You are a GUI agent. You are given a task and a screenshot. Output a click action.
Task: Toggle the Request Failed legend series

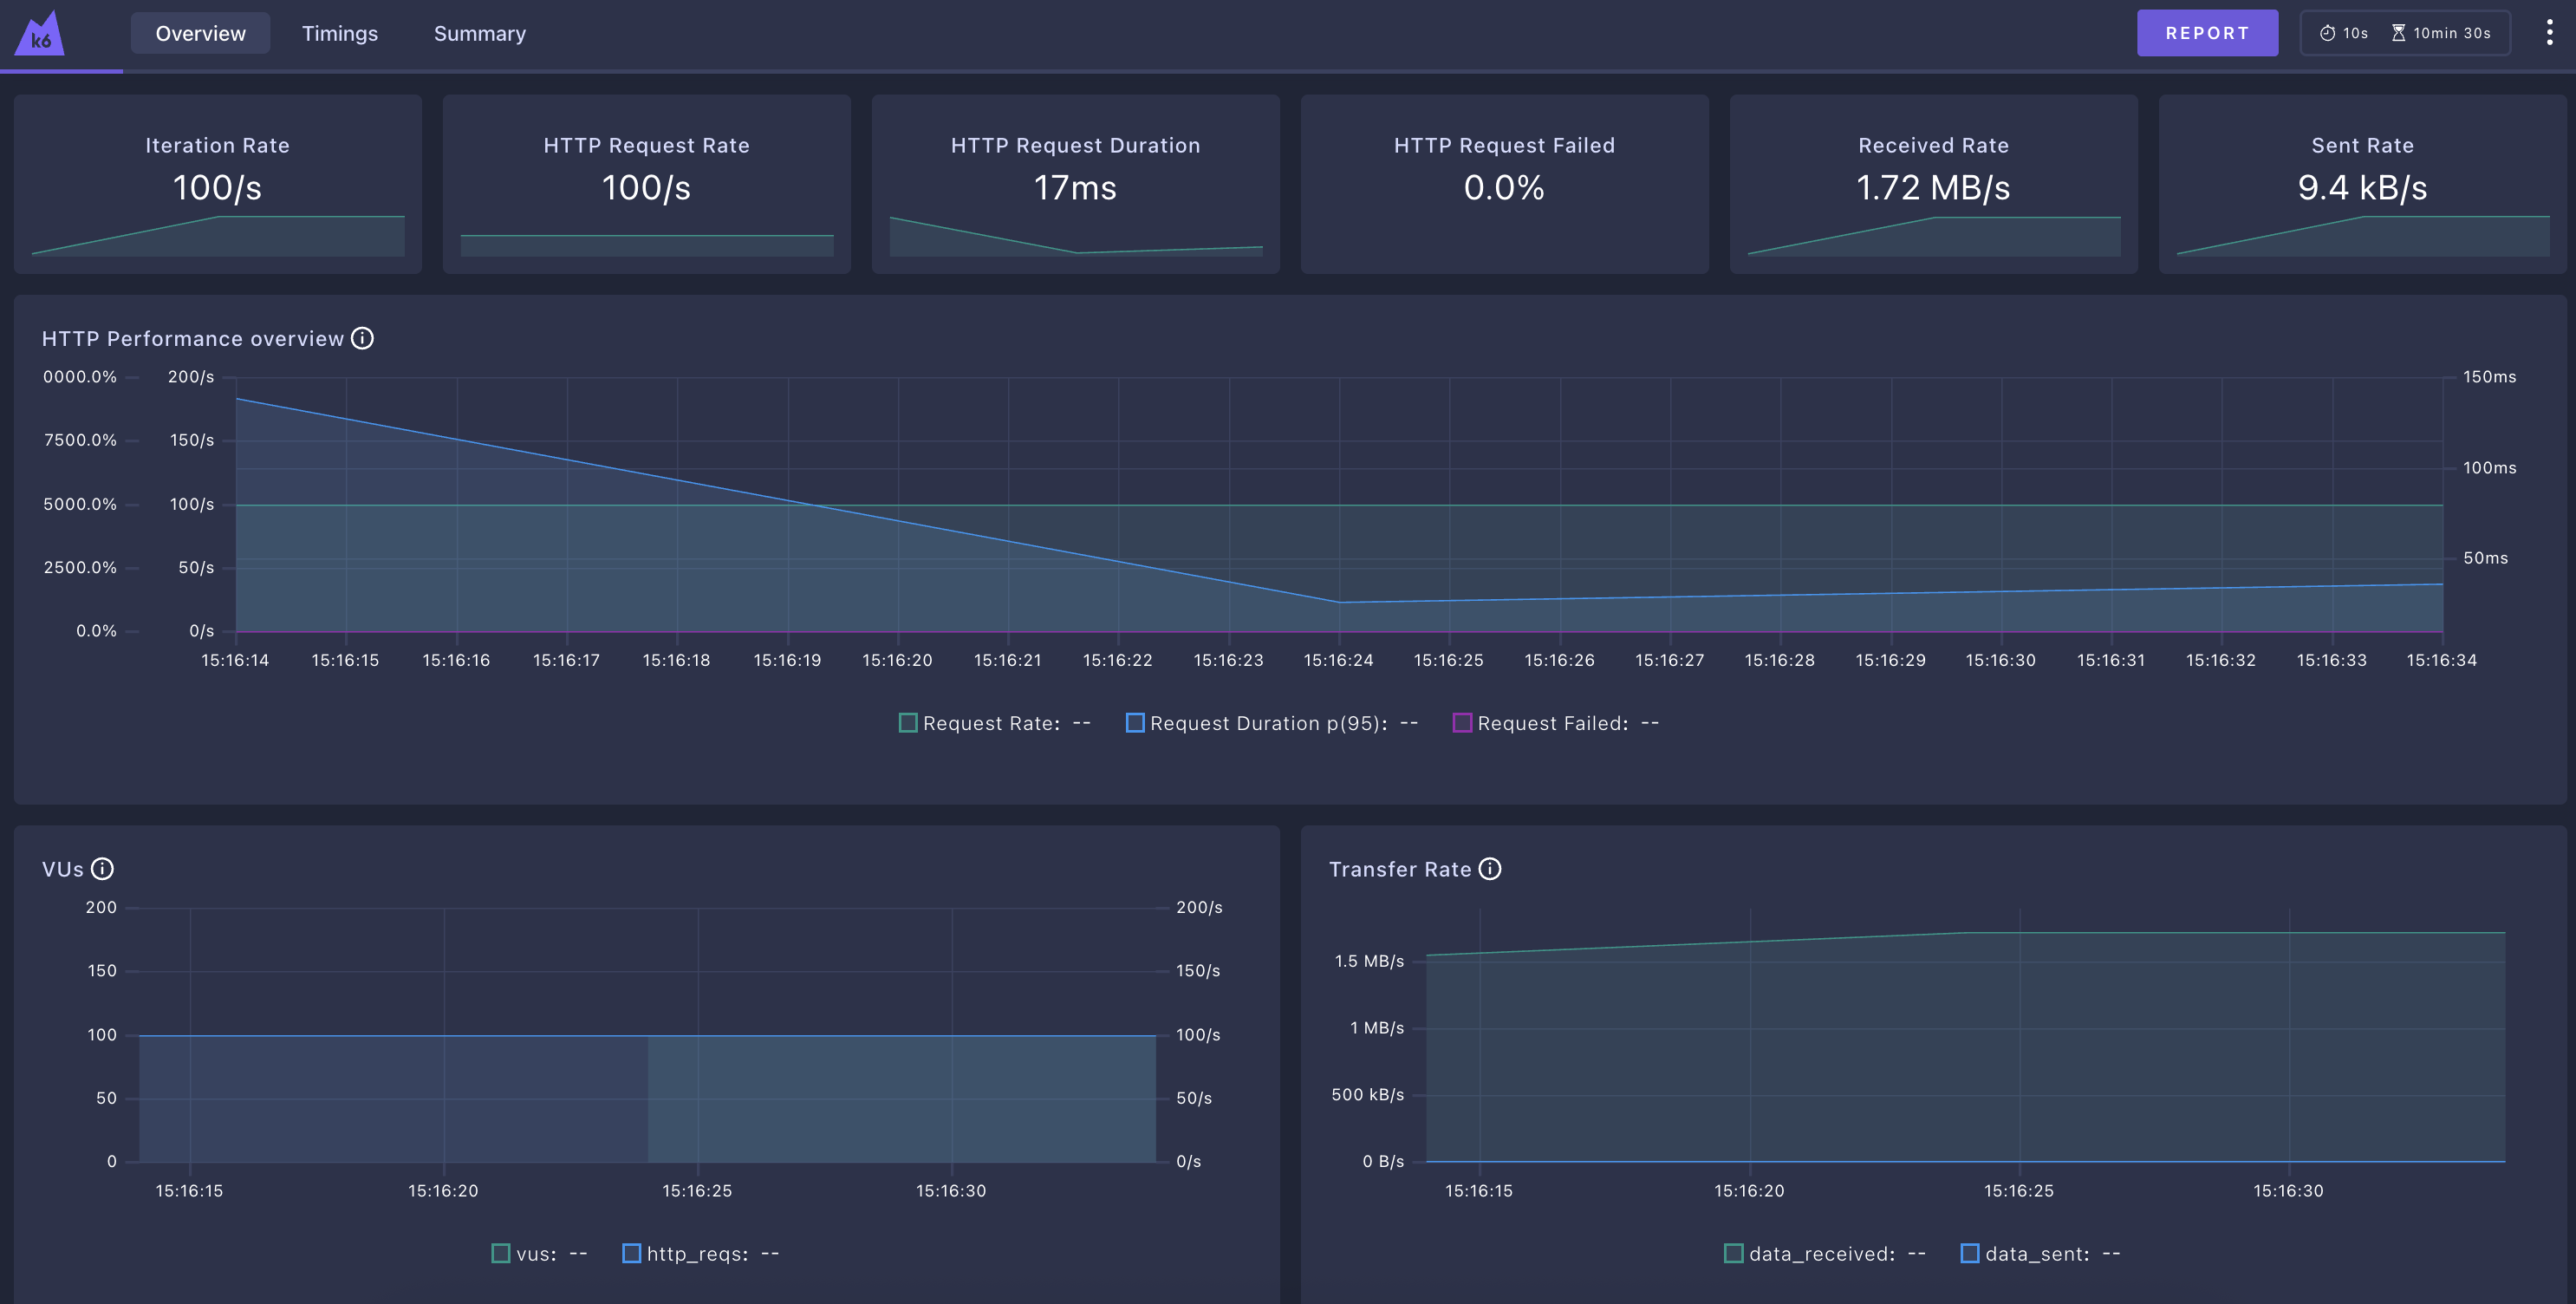[1462, 723]
